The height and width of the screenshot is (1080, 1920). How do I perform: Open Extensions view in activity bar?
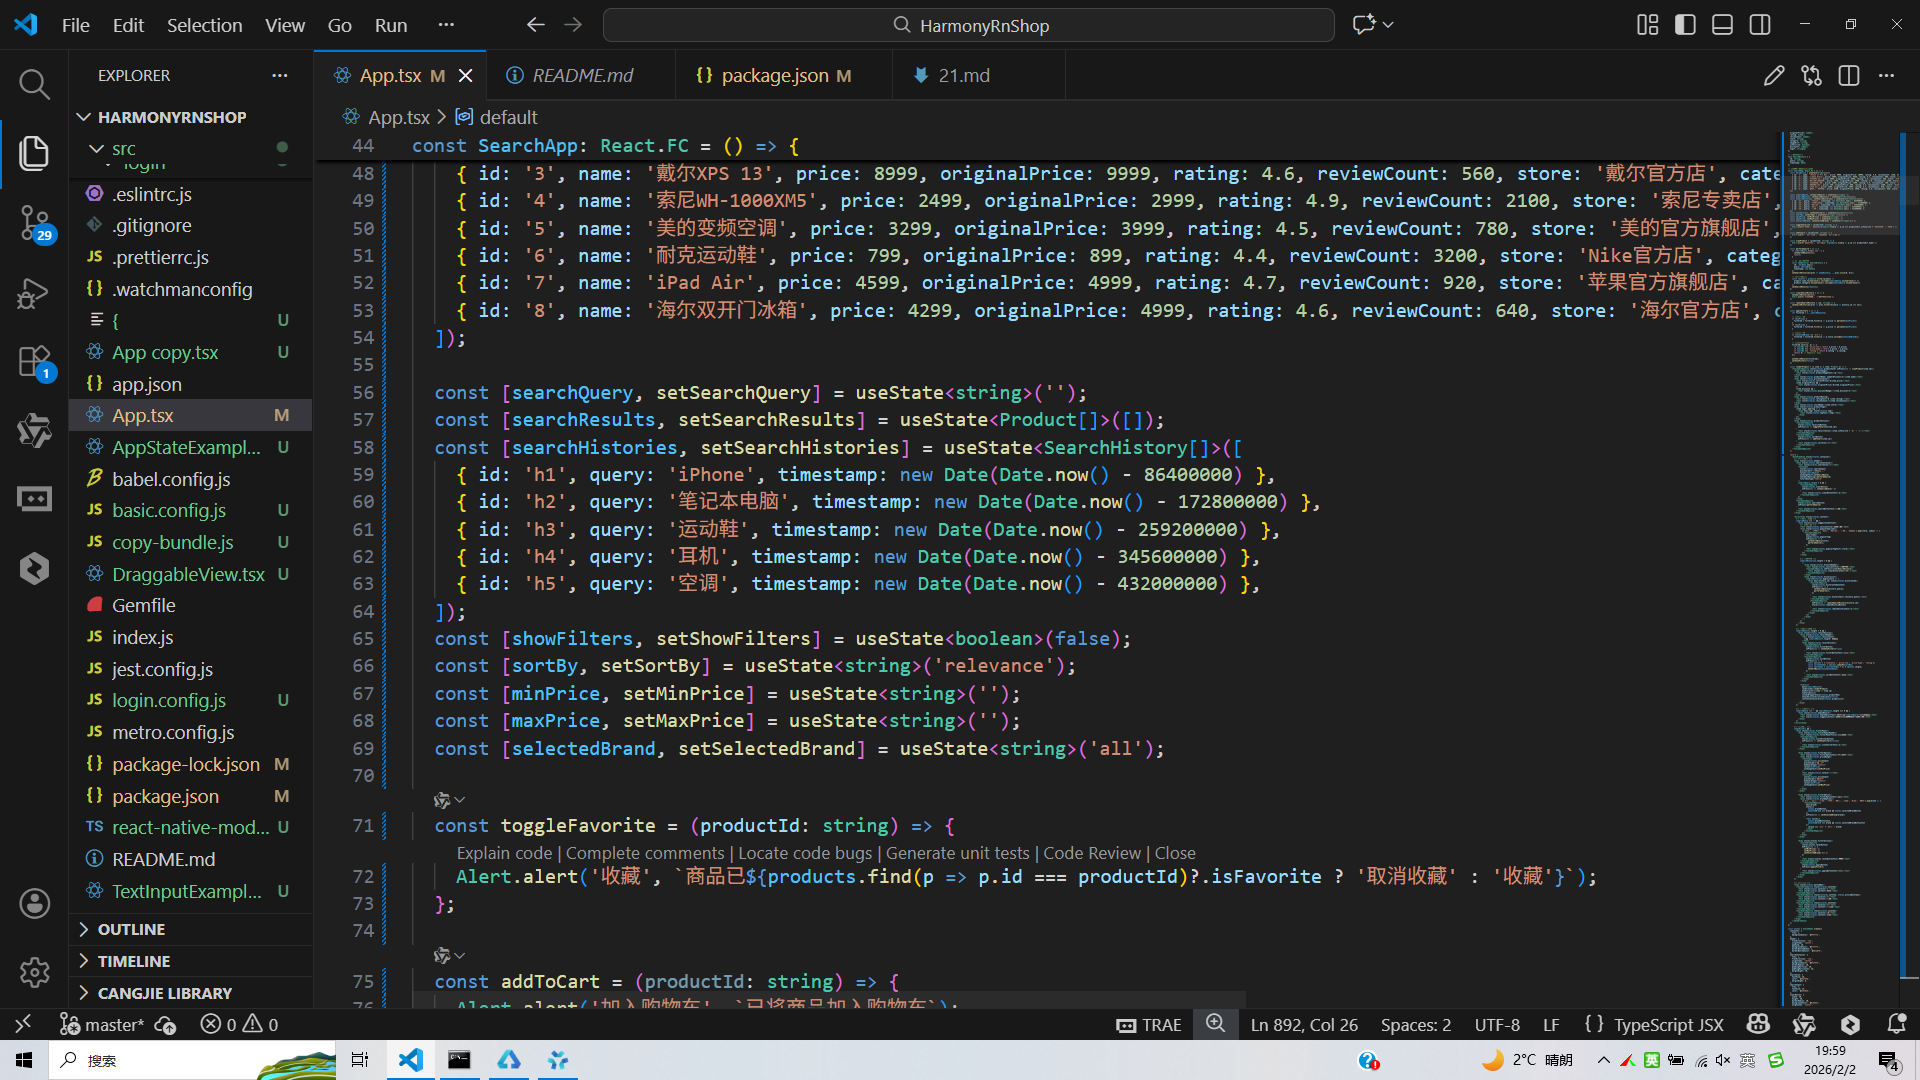tap(34, 362)
